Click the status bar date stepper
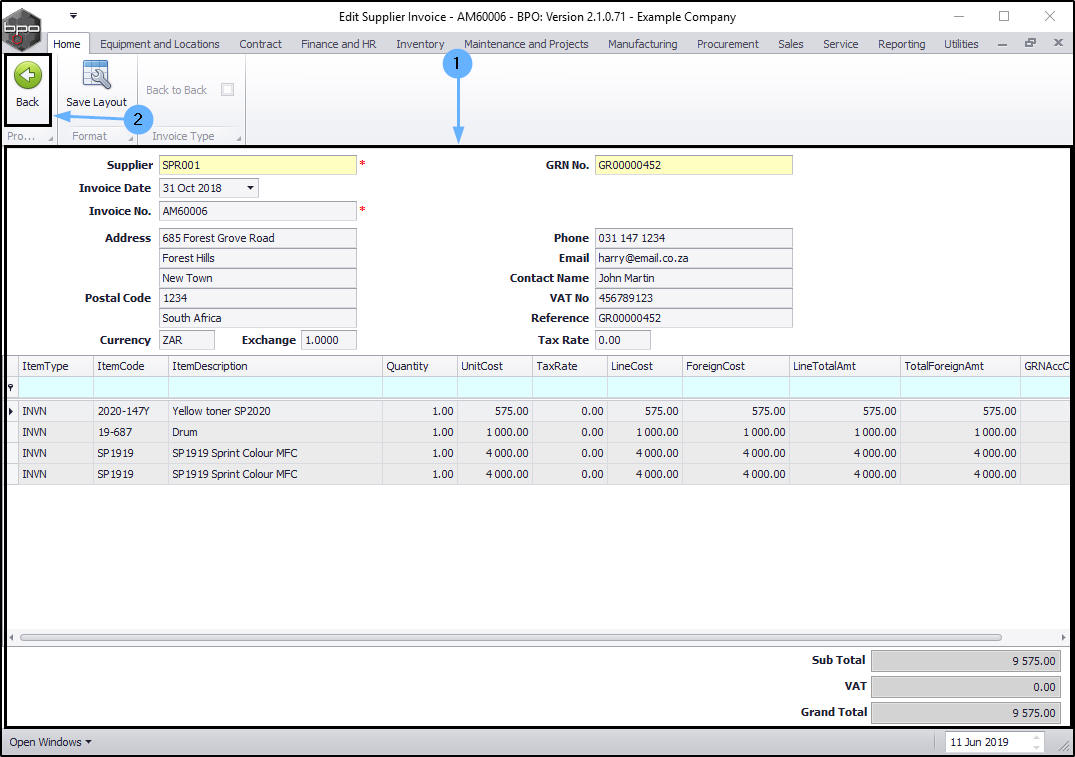The image size is (1075, 757). tap(1036, 742)
